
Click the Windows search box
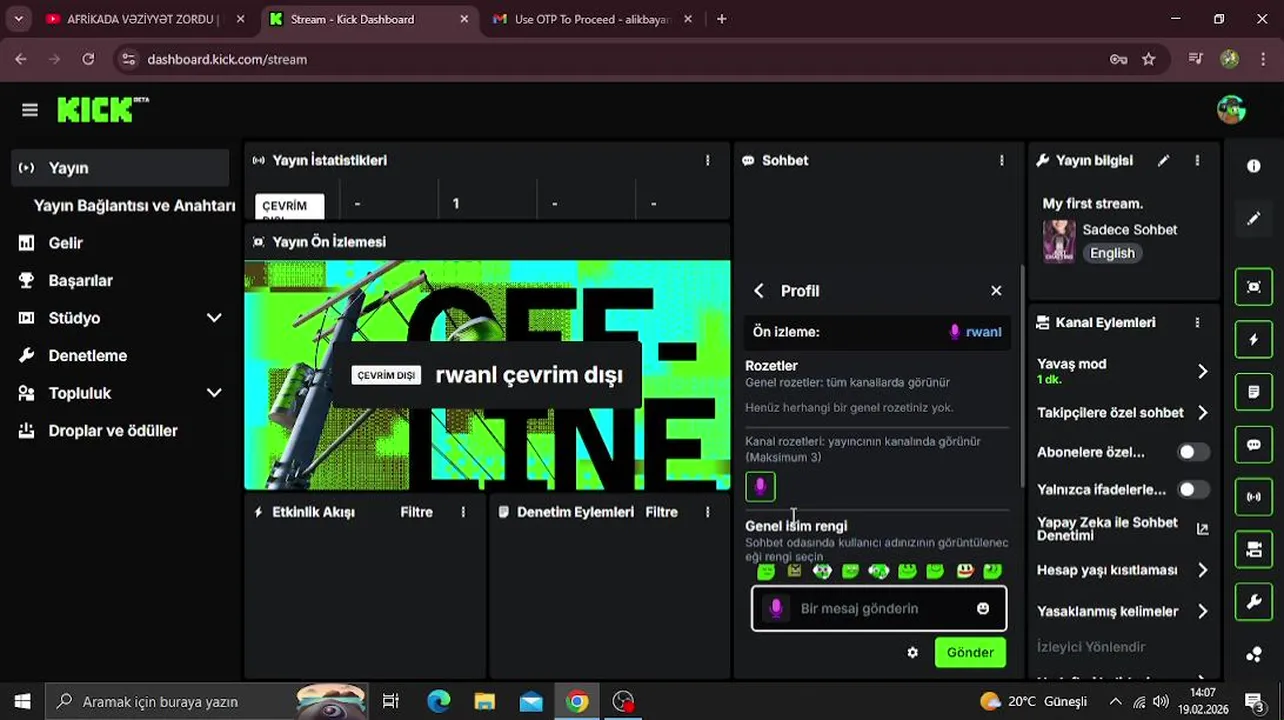tap(207, 701)
